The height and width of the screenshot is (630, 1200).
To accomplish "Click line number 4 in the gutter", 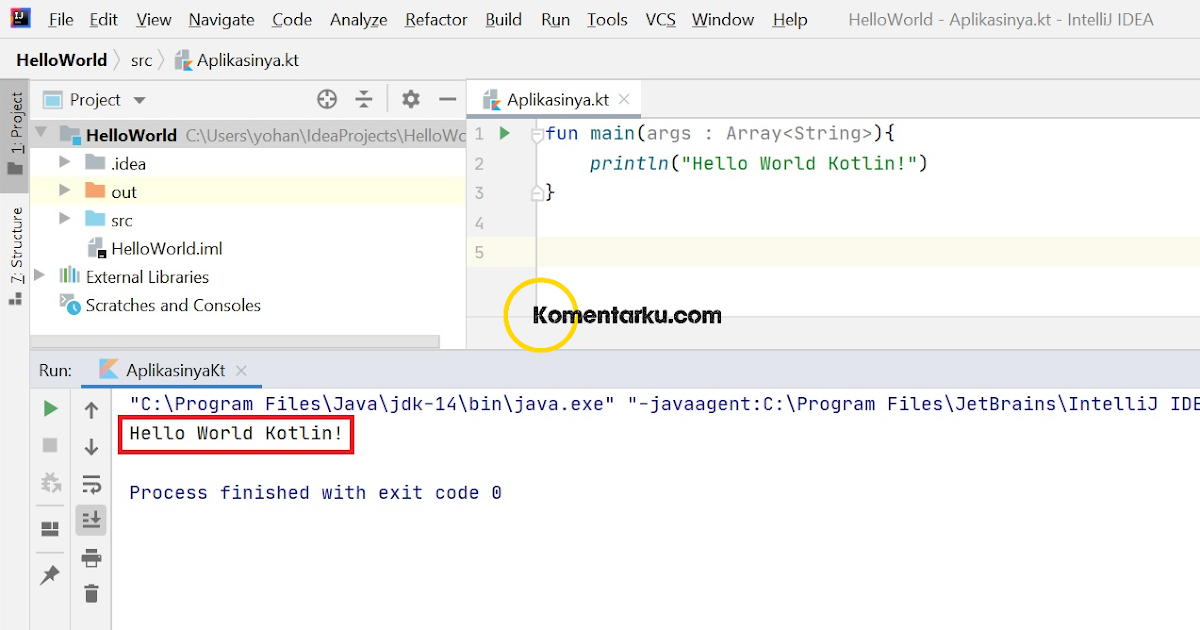I will pos(480,222).
